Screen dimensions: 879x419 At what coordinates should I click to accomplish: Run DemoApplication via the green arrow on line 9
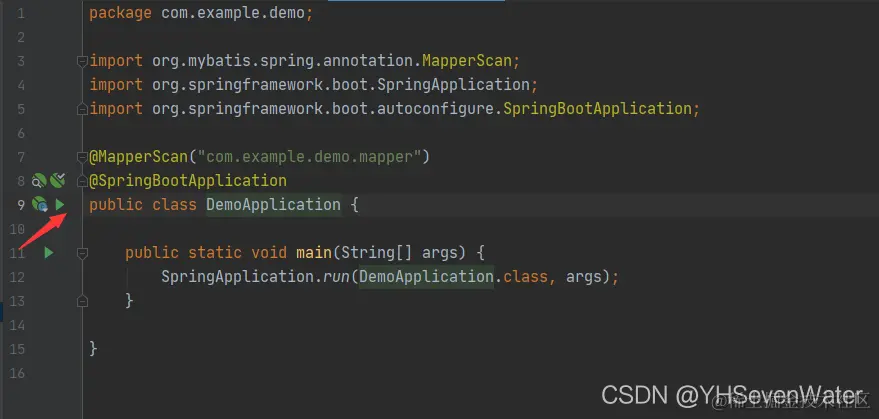(x=59, y=205)
